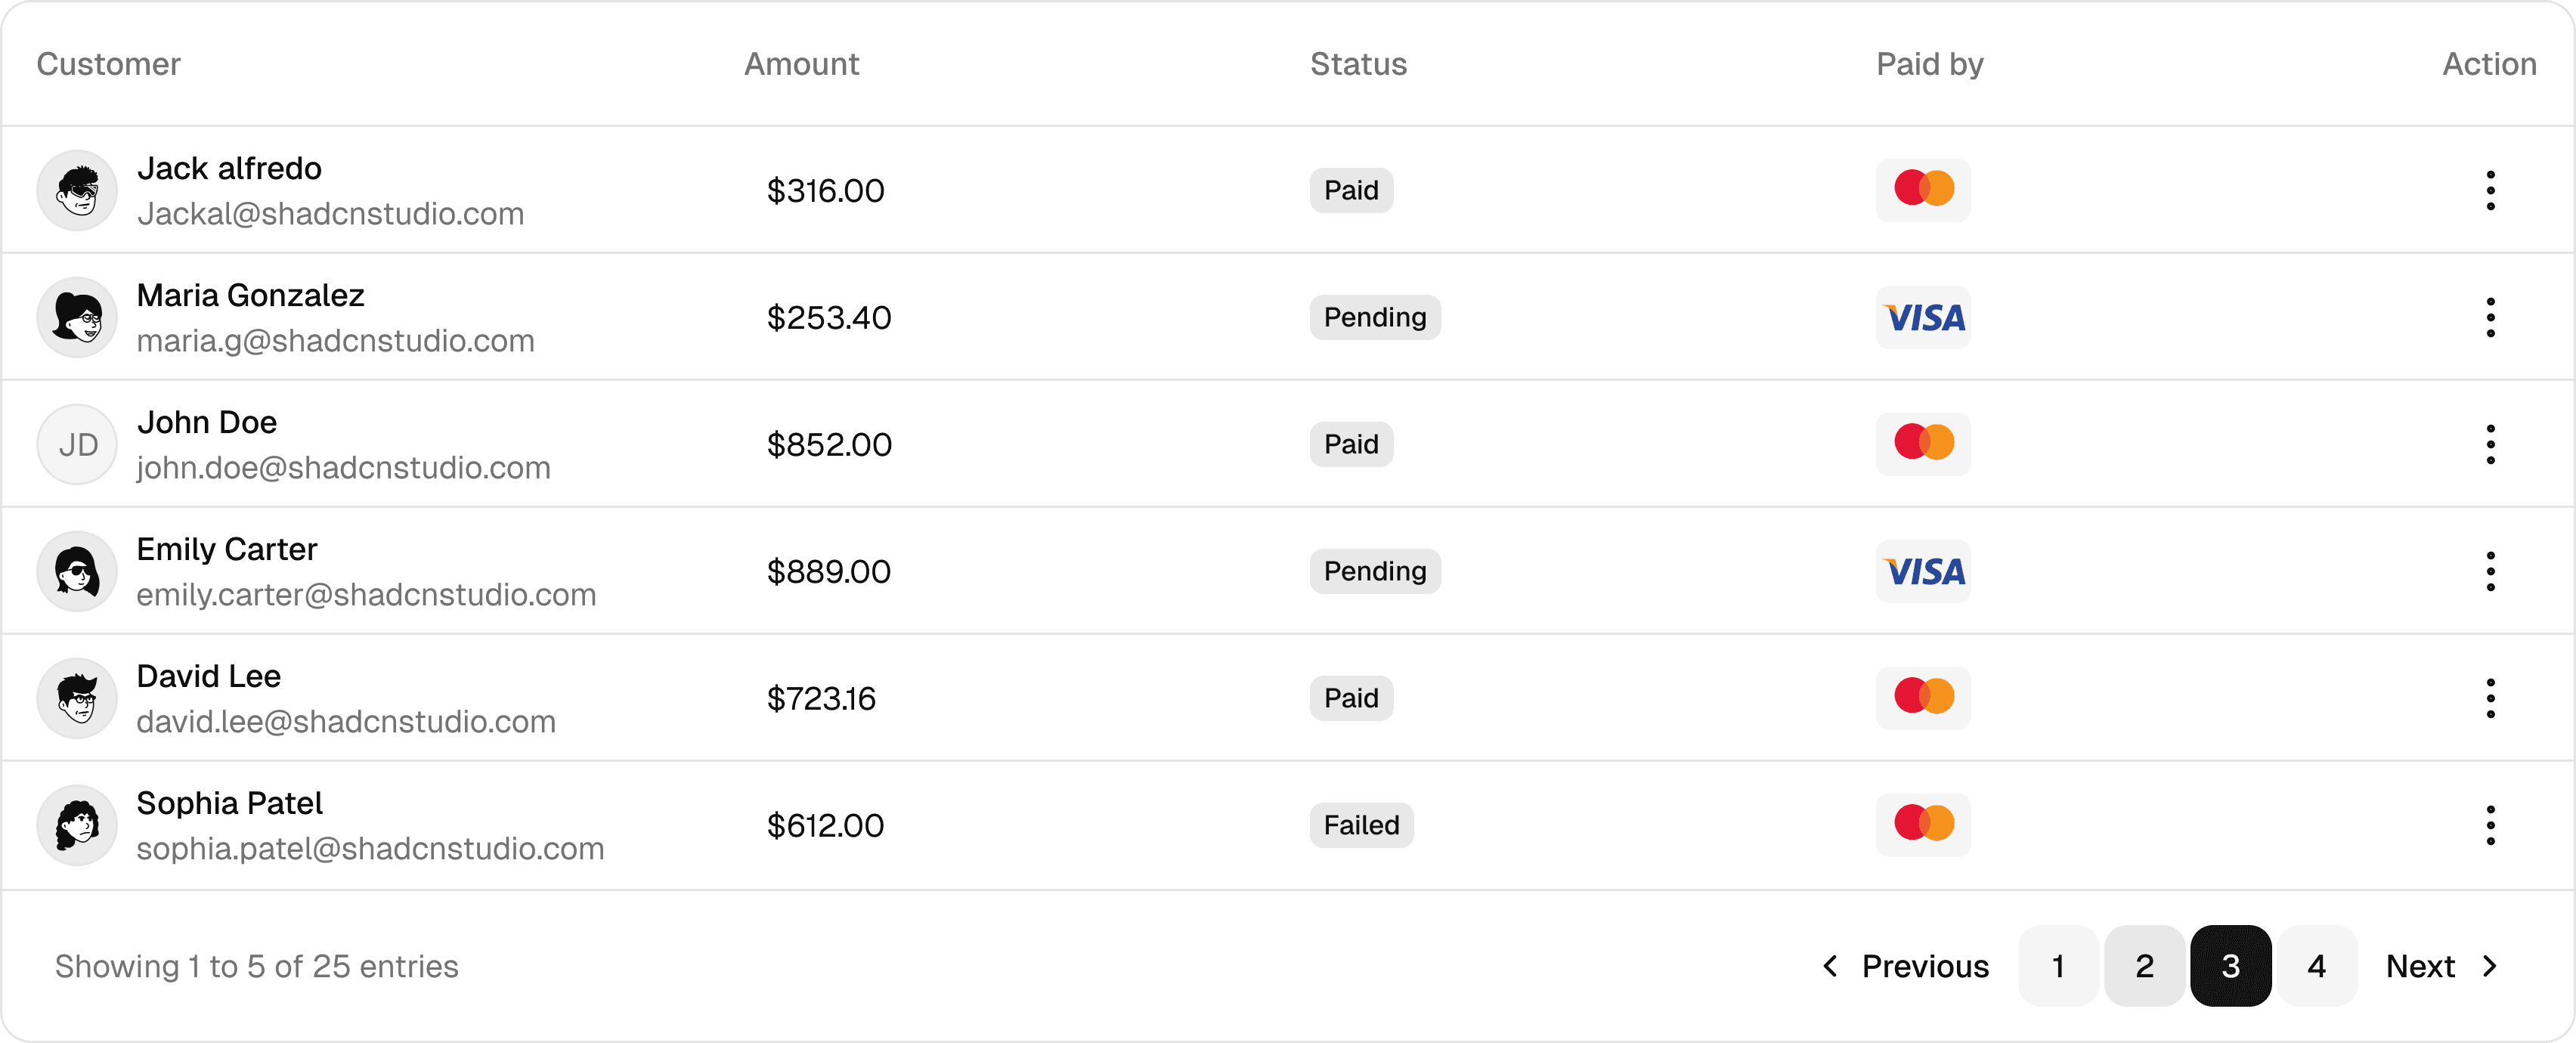Screen dimensions: 2576x1043
Task: Open Sophia Patel's row action menu
Action: (2490, 825)
